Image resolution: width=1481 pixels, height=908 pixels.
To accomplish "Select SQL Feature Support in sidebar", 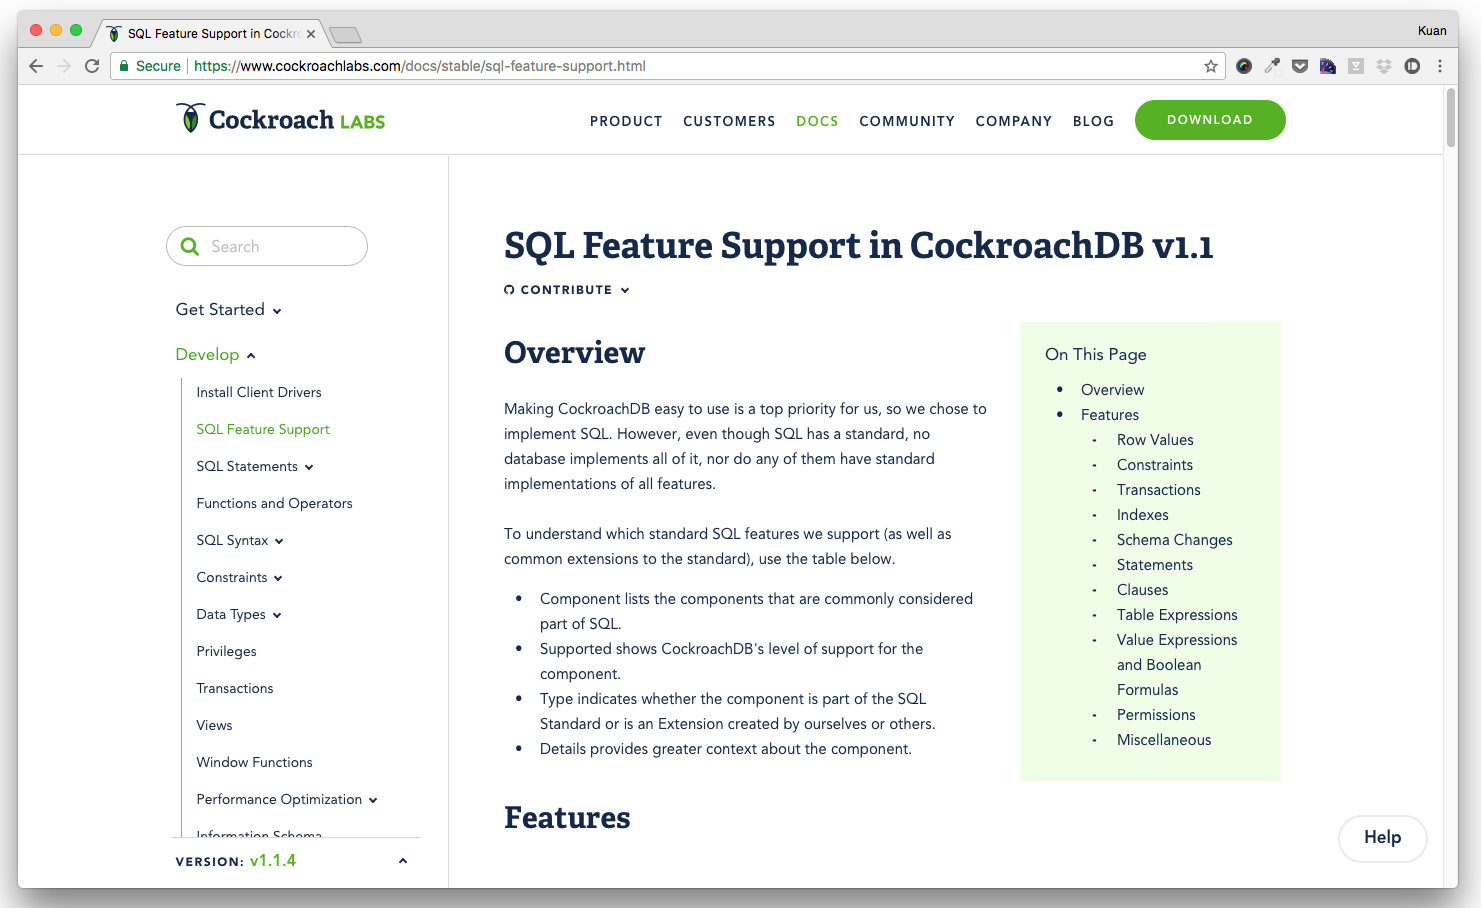I will click(263, 429).
